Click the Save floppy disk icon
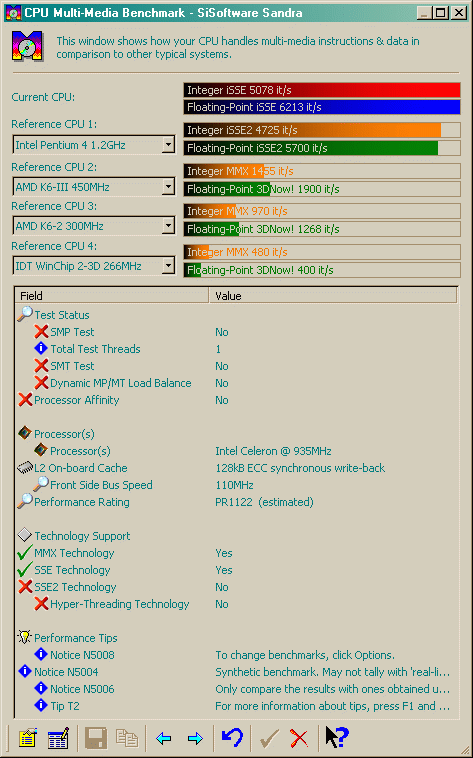Screen dimensions: 473x758 (96, 738)
